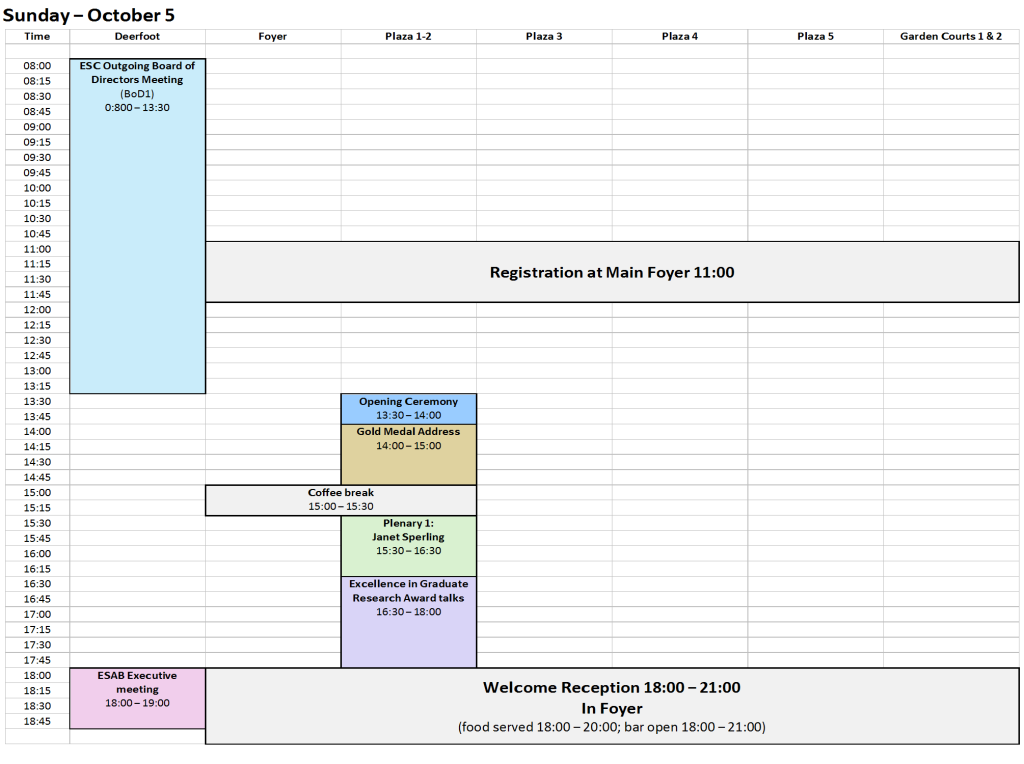1024x764 pixels.
Task: Click the 12:30 label in Time column
Action: pos(37,340)
